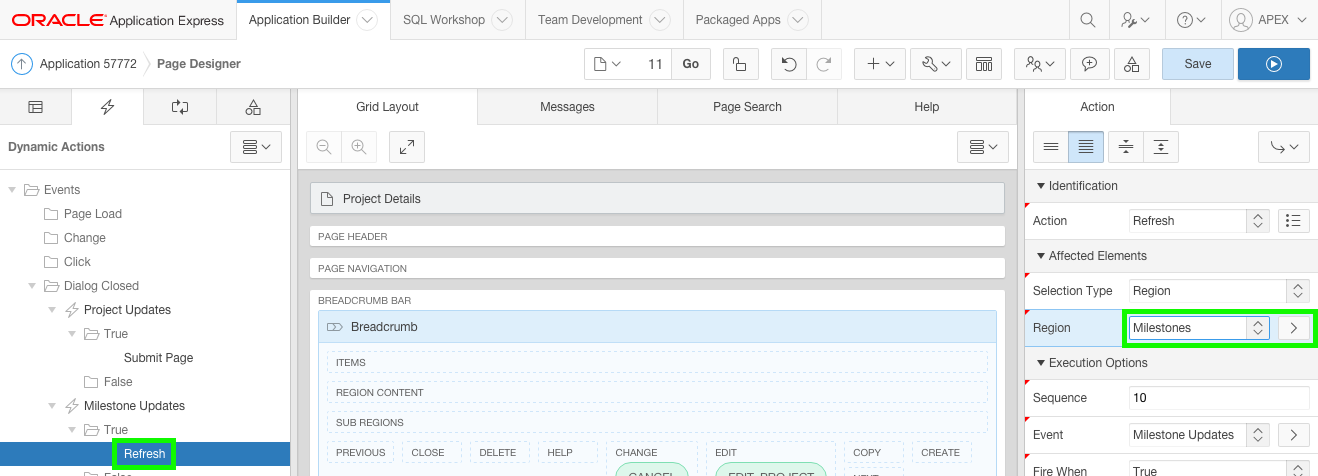1318x476 pixels.
Task: Toggle Show All properties icon
Action: 1086,147
